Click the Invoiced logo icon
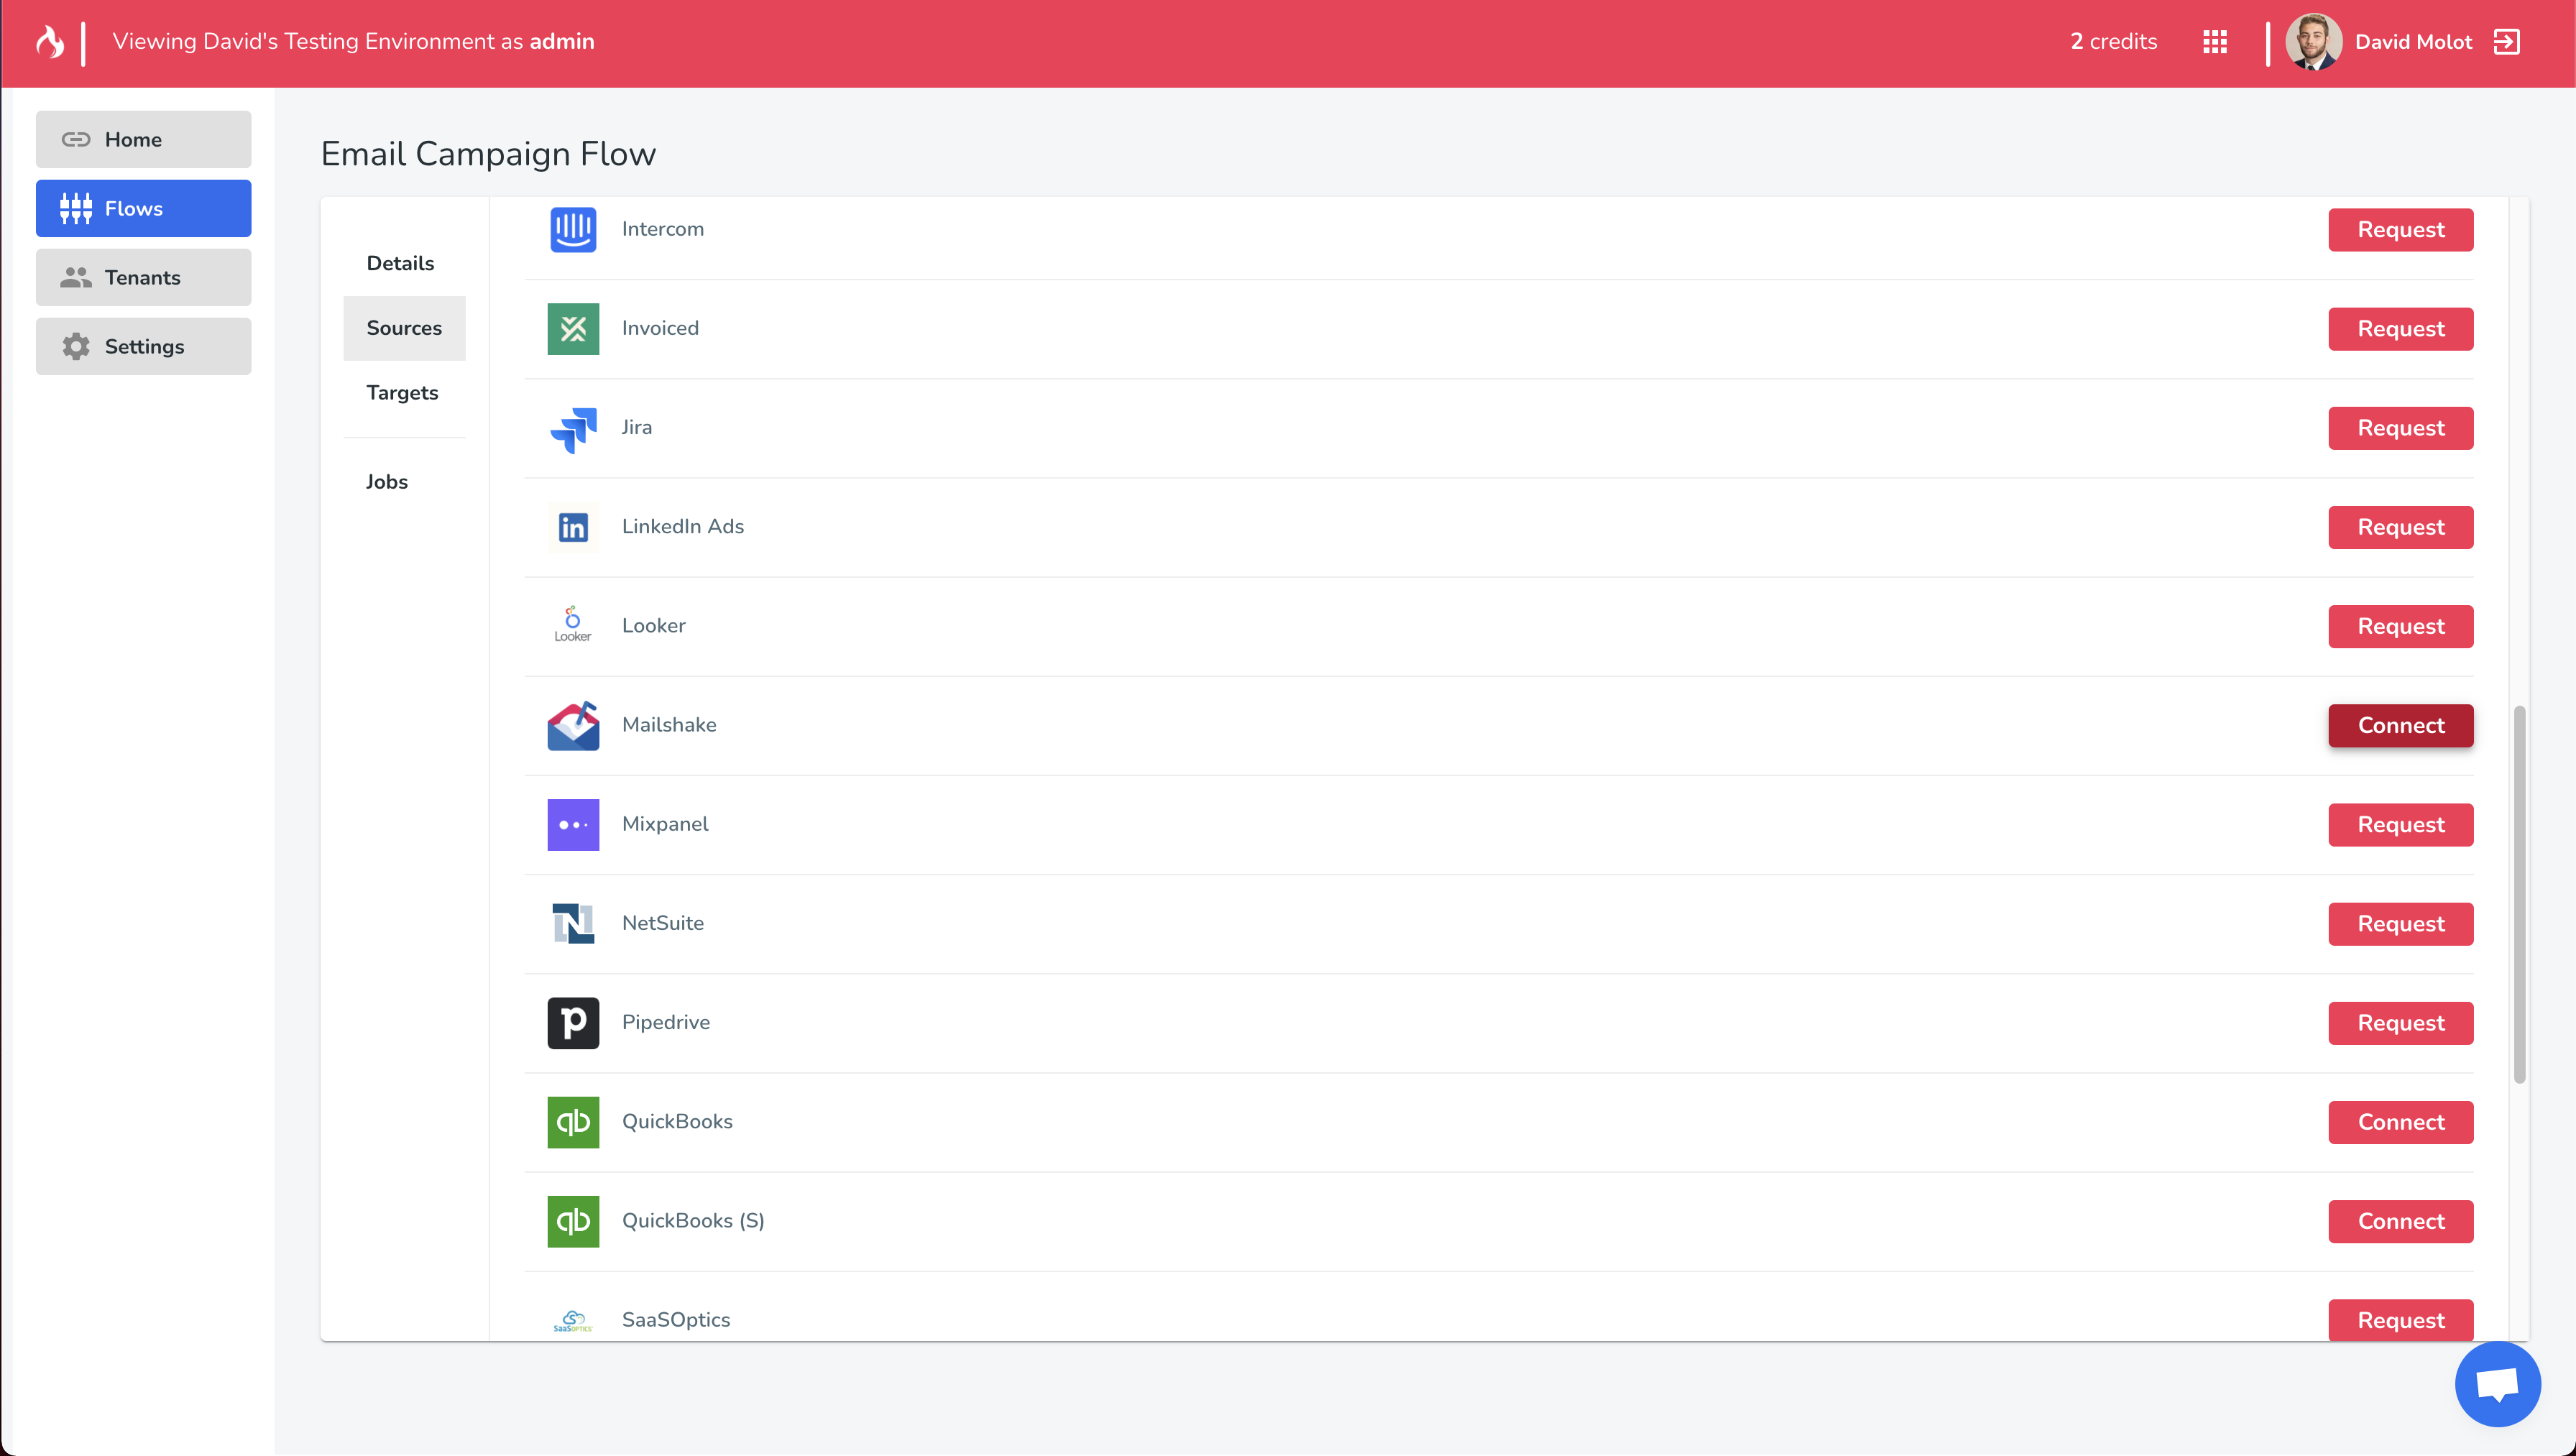The width and height of the screenshot is (2576, 1456). pyautogui.click(x=573, y=329)
